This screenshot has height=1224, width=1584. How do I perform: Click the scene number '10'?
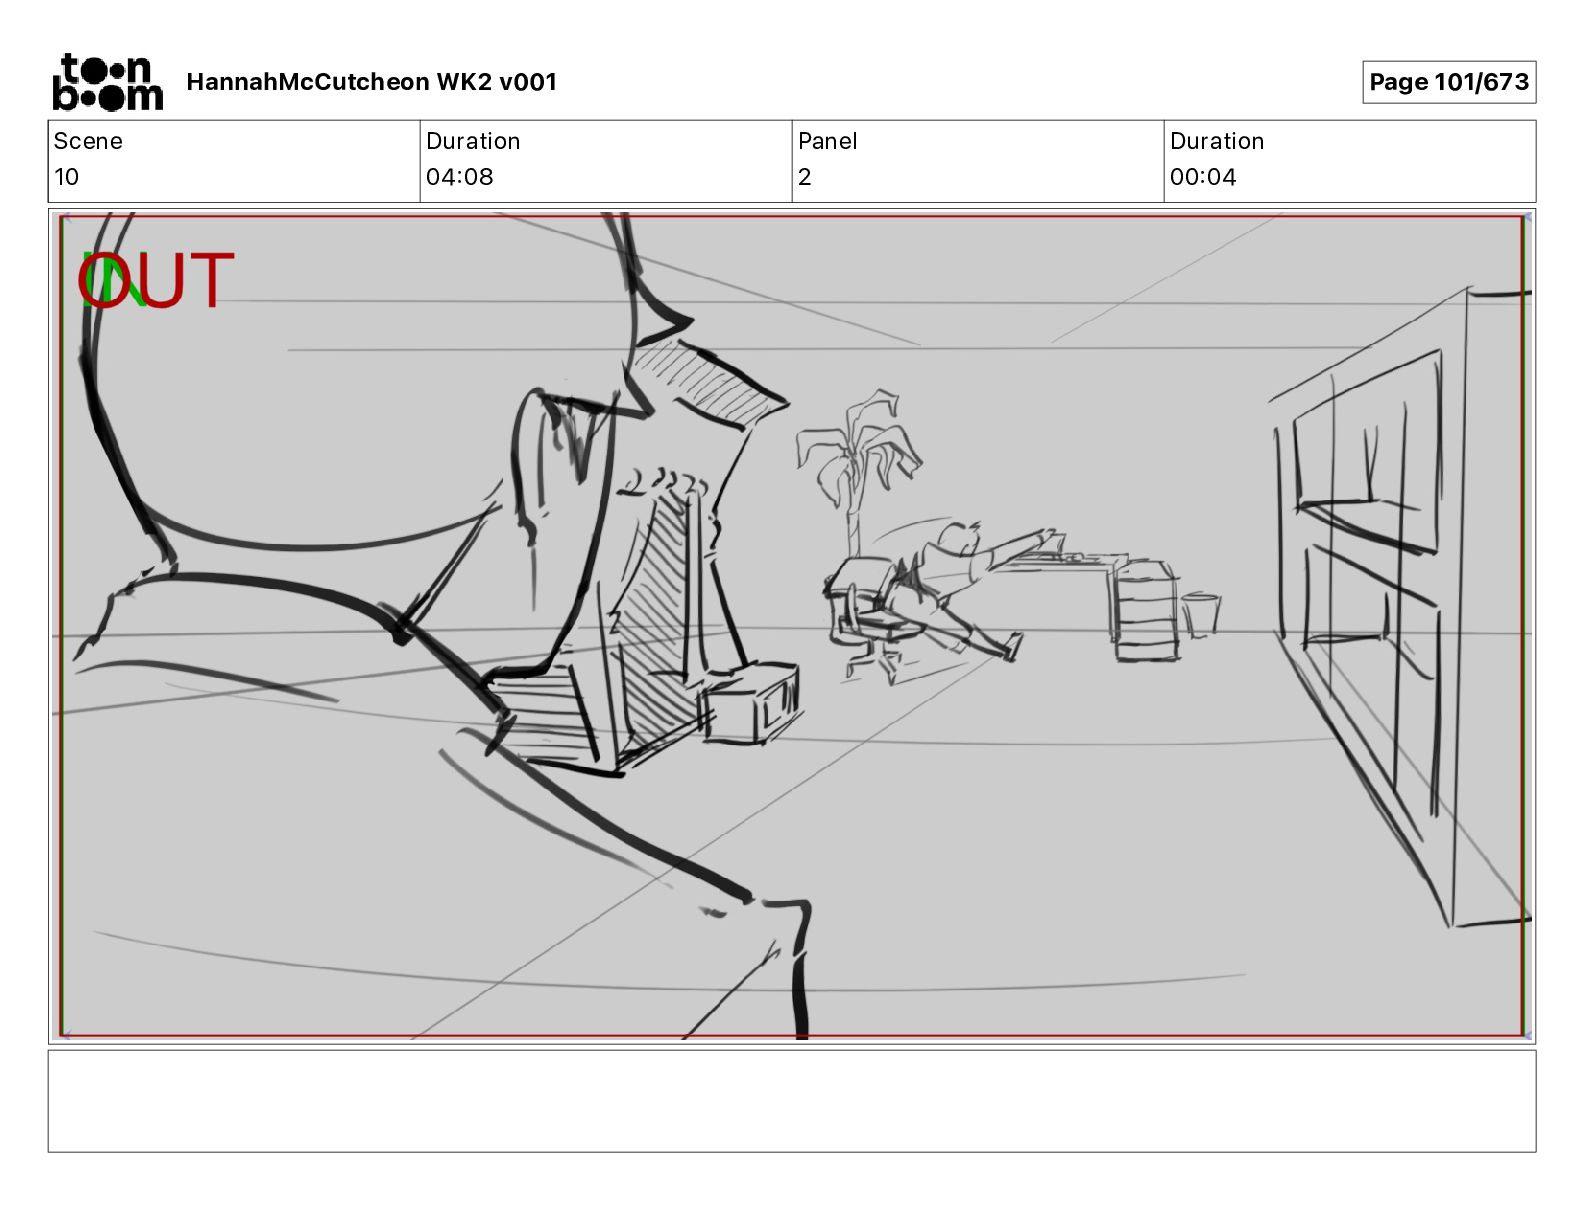coord(66,177)
